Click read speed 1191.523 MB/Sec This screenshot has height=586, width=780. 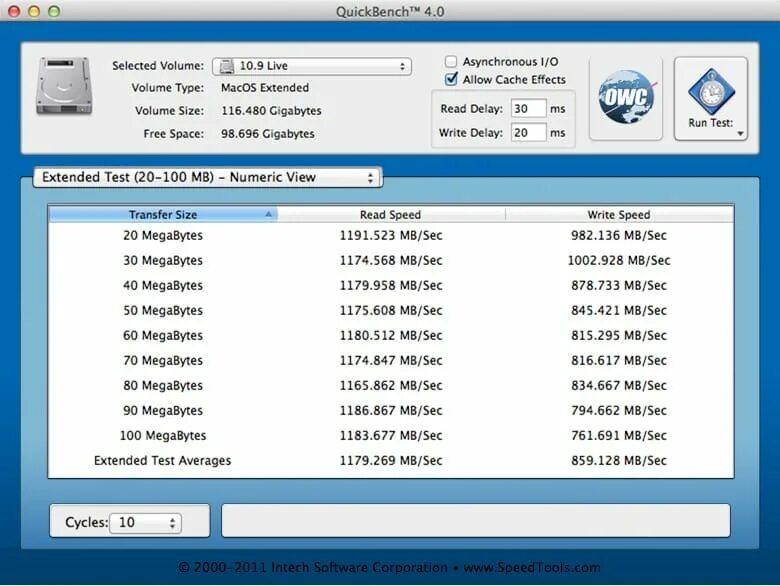click(391, 235)
